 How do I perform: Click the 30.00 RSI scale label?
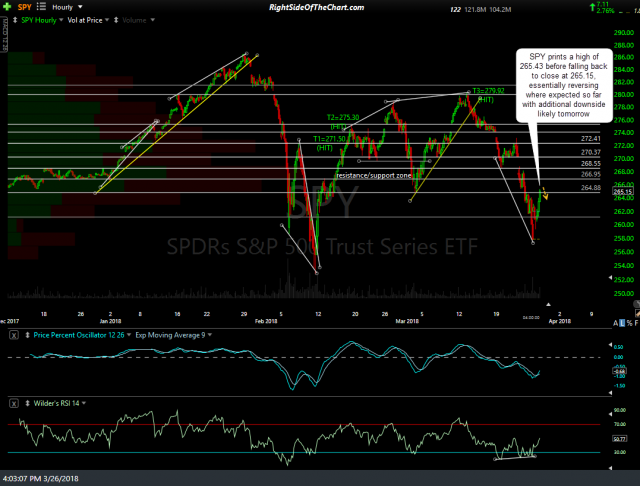620,452
